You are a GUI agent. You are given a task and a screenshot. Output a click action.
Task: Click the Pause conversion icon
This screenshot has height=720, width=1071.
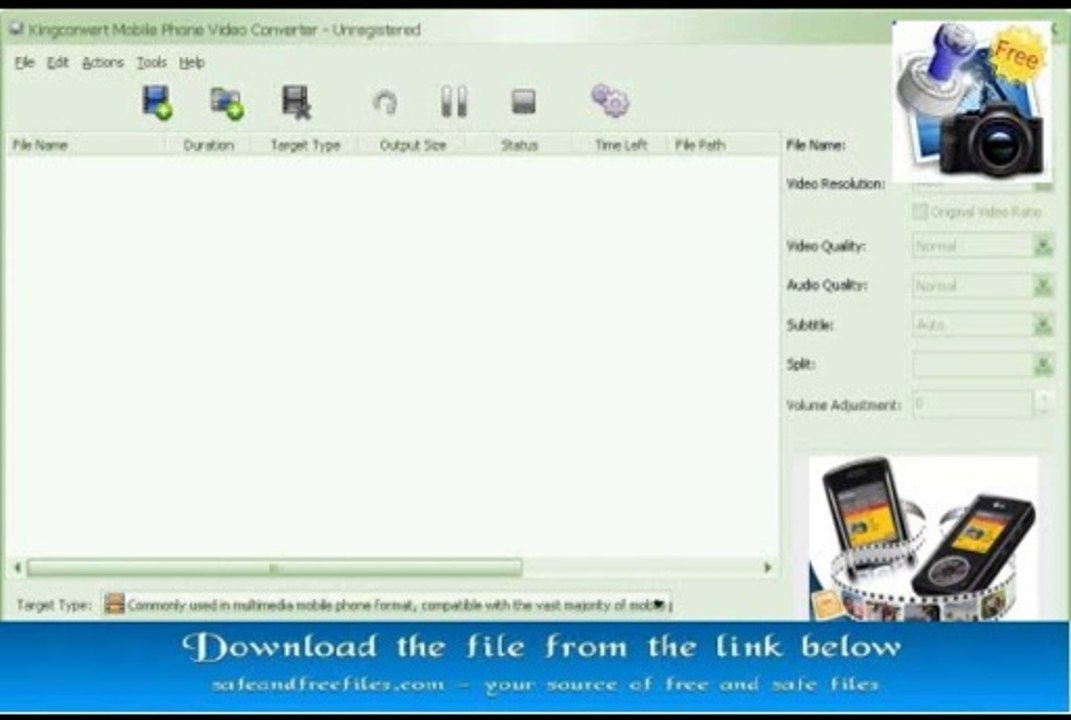(x=454, y=102)
